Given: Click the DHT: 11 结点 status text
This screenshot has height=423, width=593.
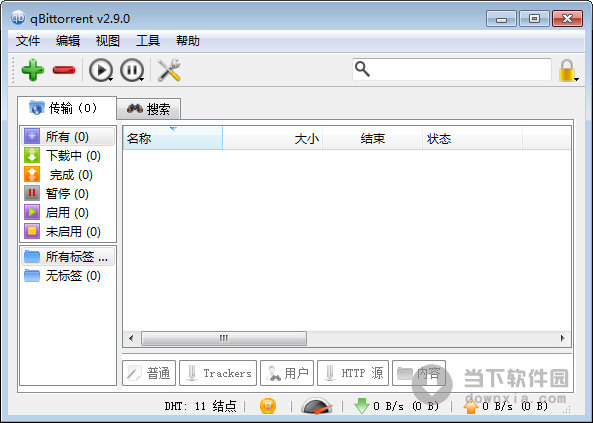Looking at the screenshot, I should pos(200,406).
